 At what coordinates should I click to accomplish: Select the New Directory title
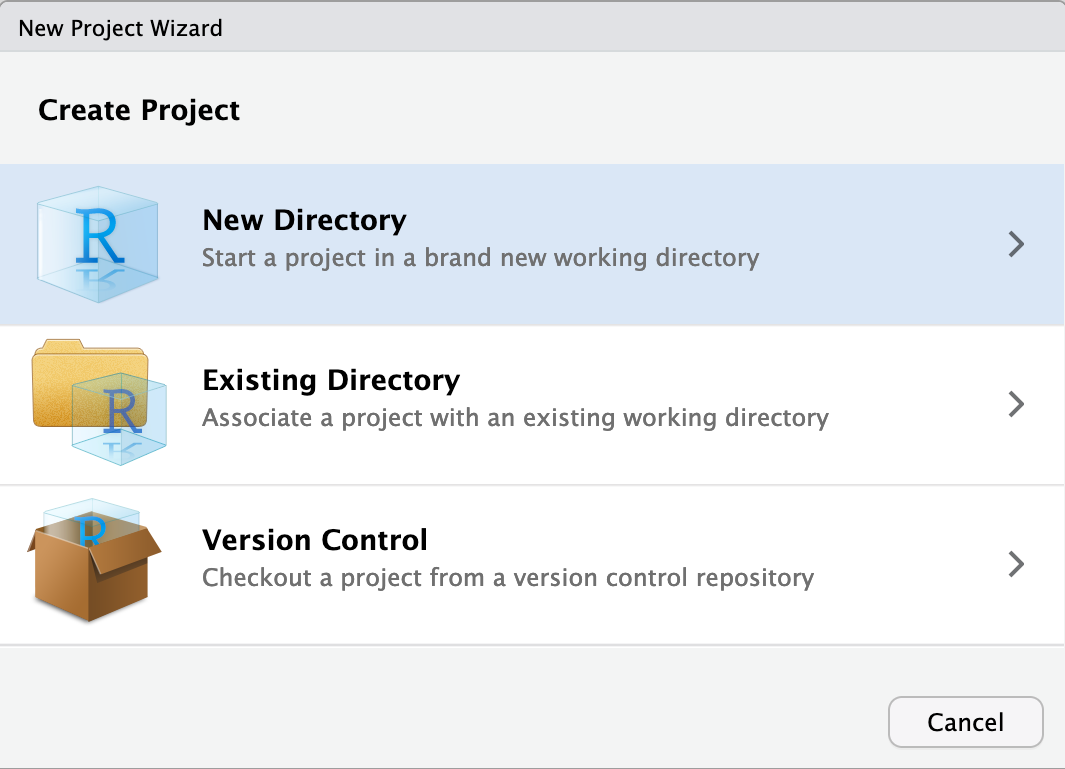(x=304, y=220)
